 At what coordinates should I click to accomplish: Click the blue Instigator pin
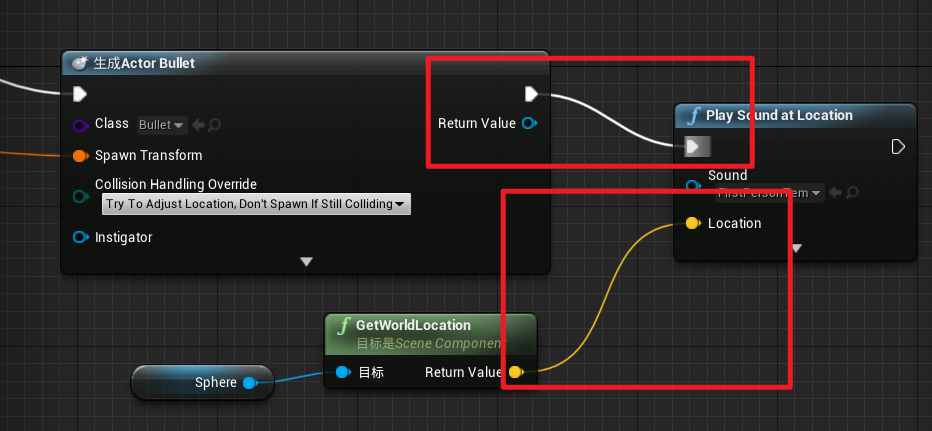(x=80, y=237)
